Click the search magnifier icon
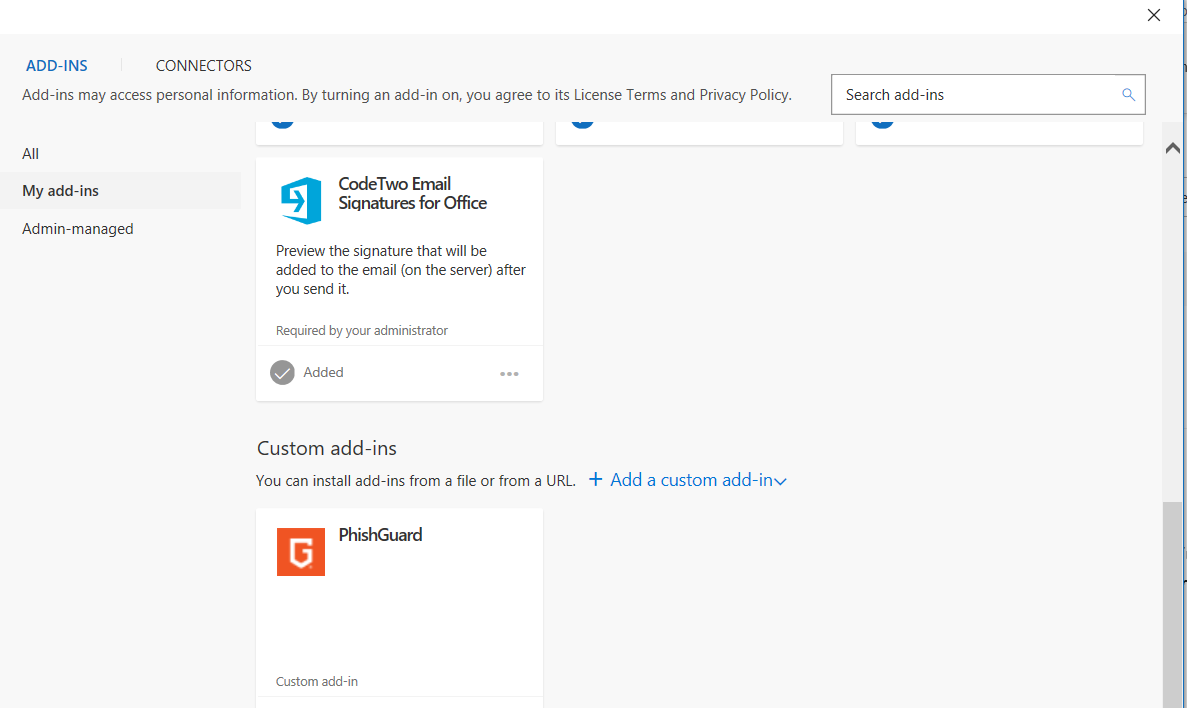Image resolution: width=1187 pixels, height=708 pixels. click(x=1128, y=95)
